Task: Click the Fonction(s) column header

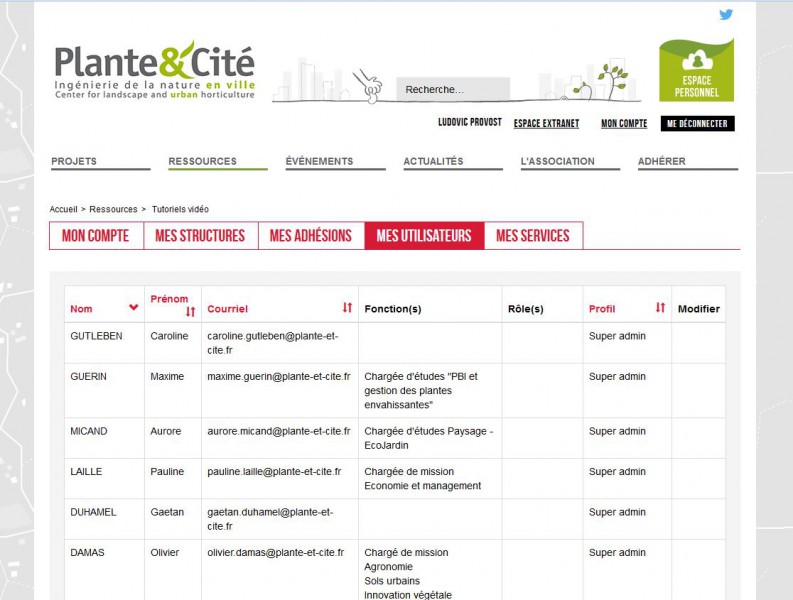Action: pyautogui.click(x=392, y=309)
